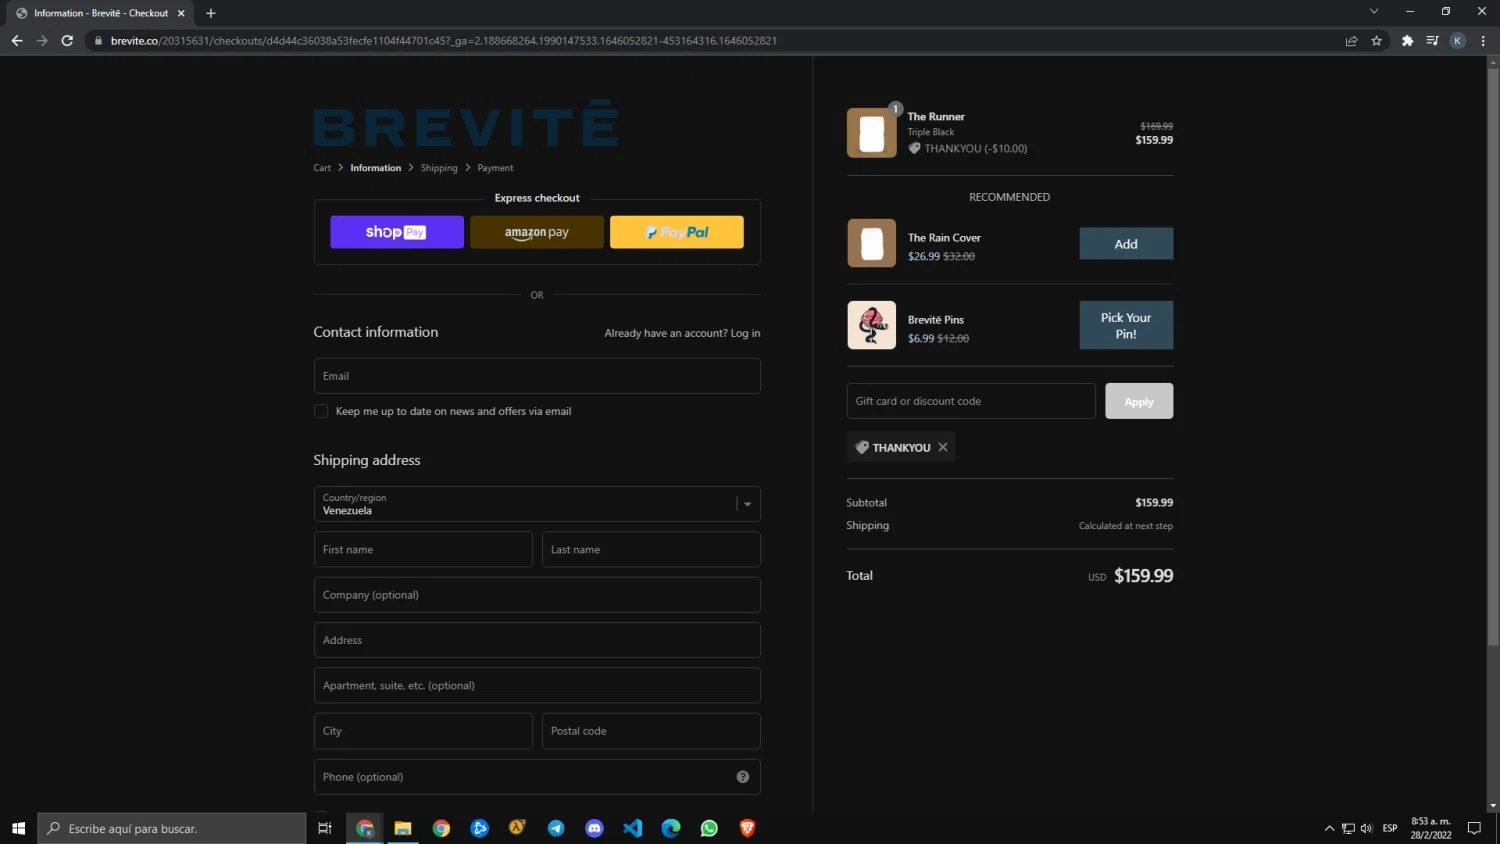Viewport: 1500px width, 844px height.
Task: Open the volume control in system tray
Action: point(1366,828)
